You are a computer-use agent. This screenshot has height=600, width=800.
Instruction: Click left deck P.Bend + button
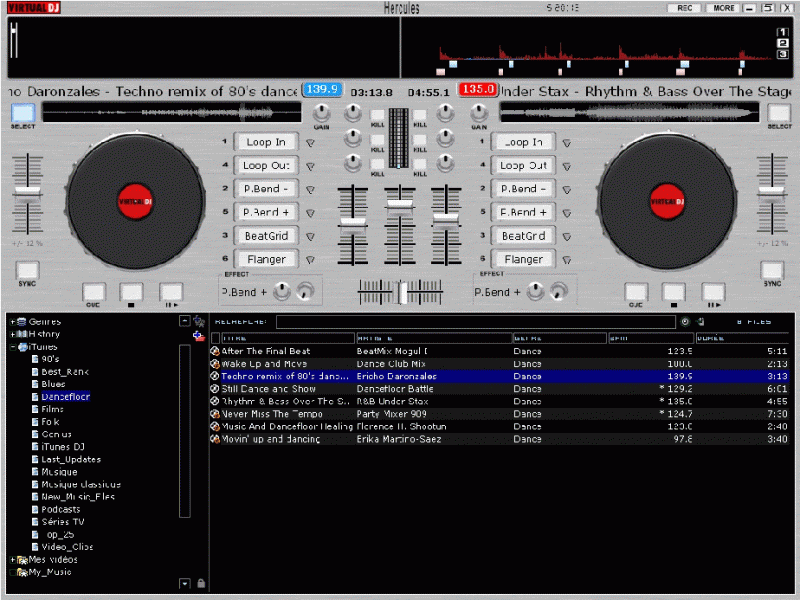click(x=266, y=212)
